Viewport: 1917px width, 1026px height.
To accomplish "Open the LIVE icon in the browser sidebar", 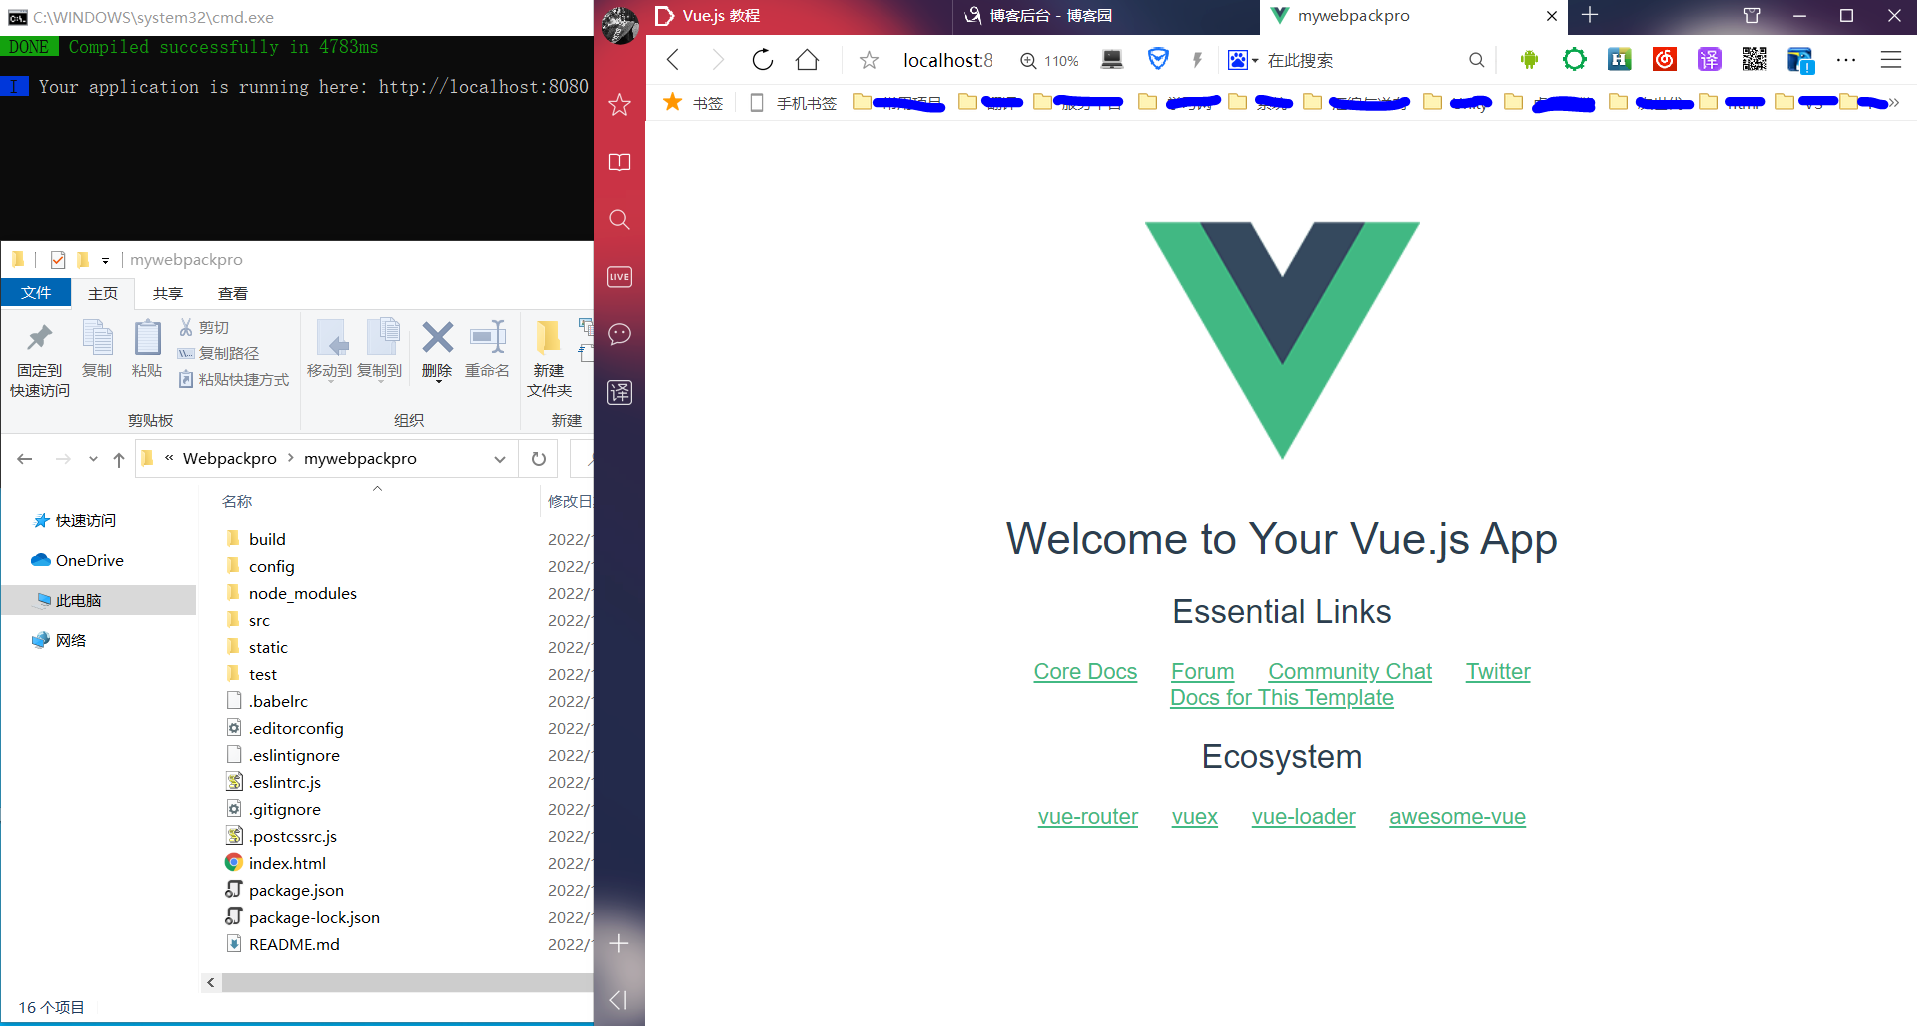I will 620,277.
